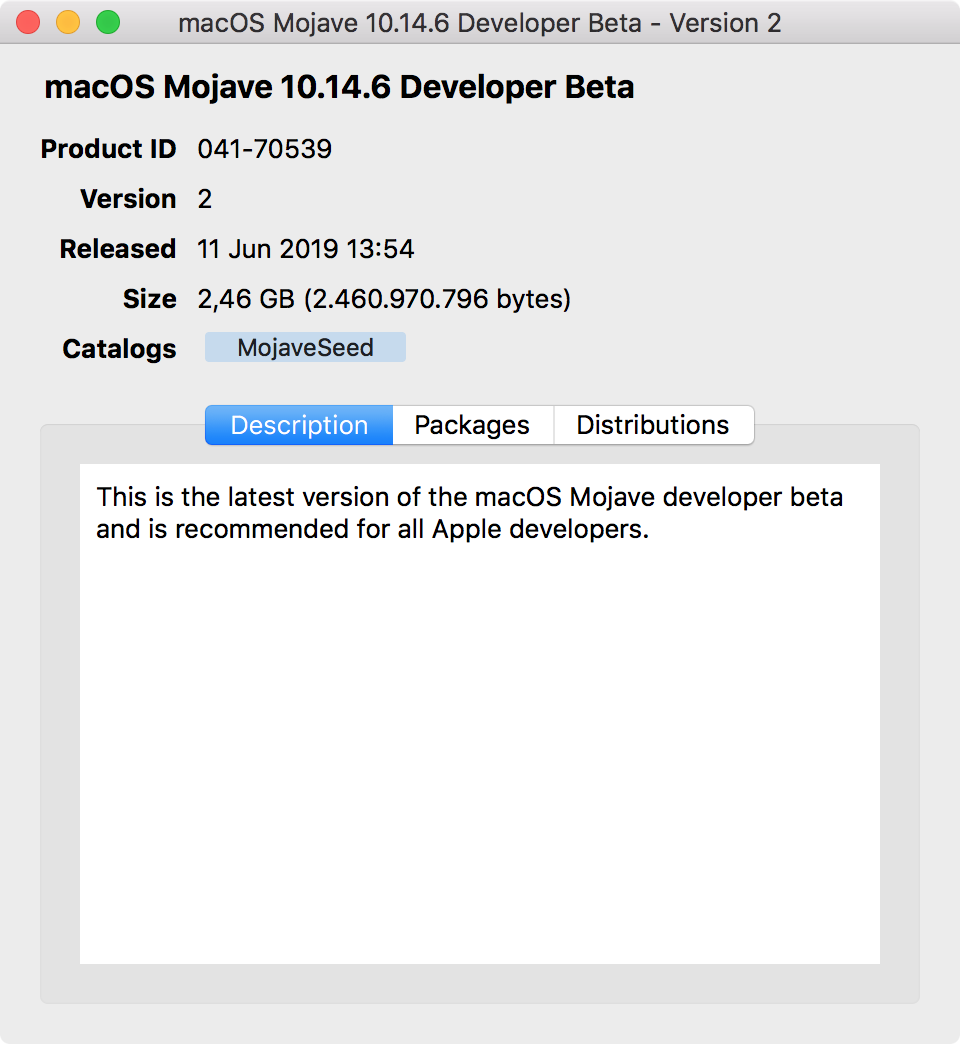Viewport: 960px width, 1044px height.
Task: Click the sentence 'recommended for all Apple developers'
Action: pos(411,529)
